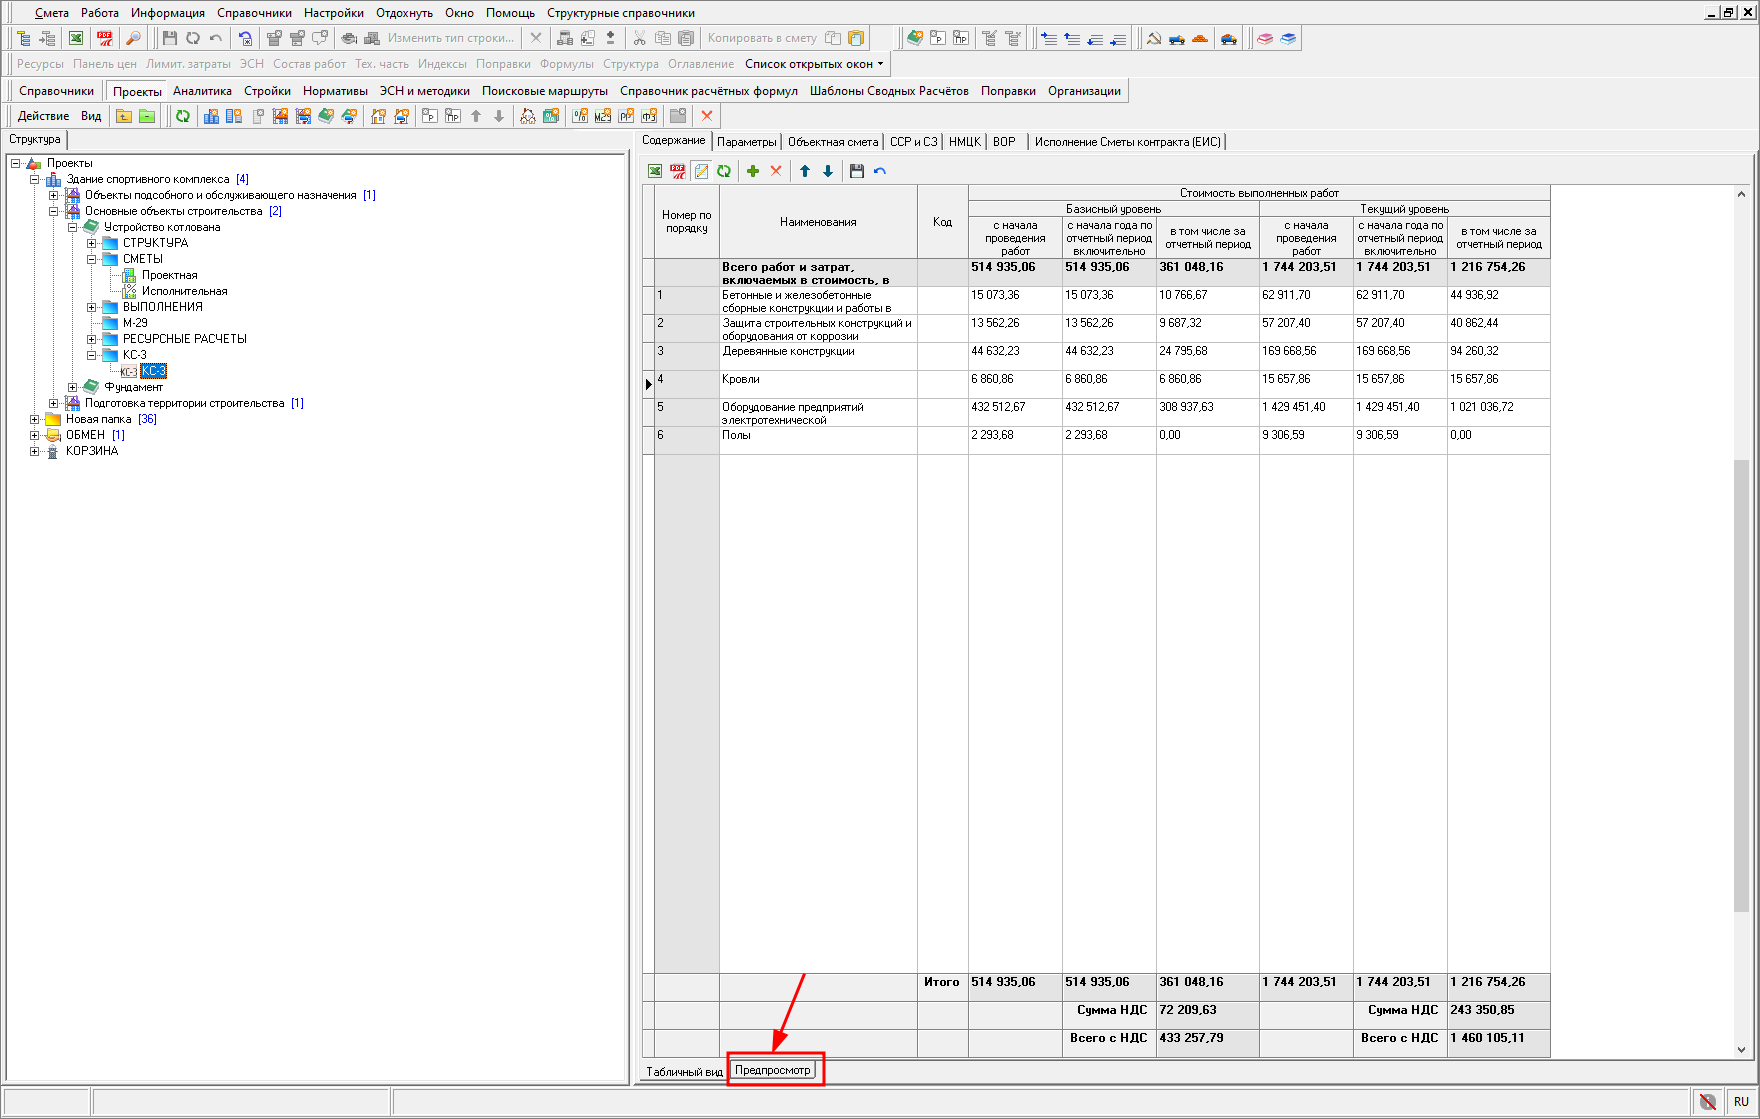Viewport: 1760px width, 1119px height.
Task: Refresh the project tree with green arrows icon
Action: coord(183,116)
